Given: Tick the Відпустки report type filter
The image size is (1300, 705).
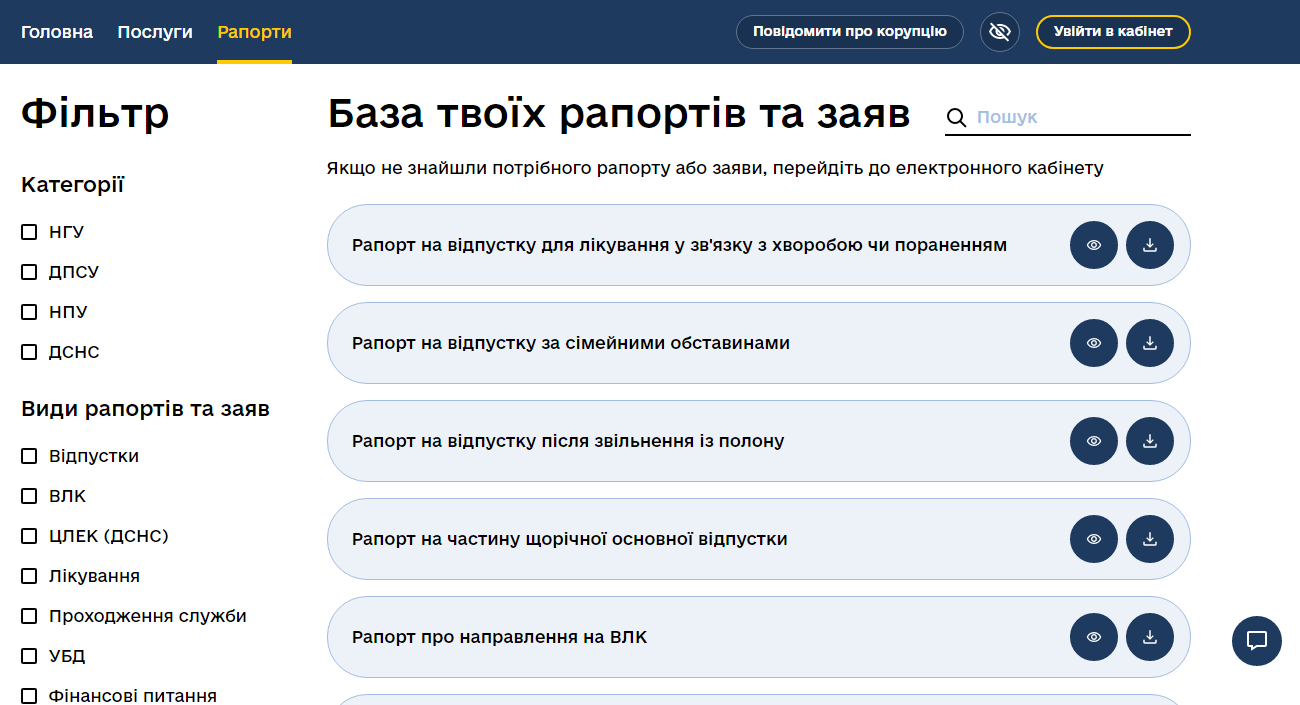Looking at the screenshot, I should [29, 456].
